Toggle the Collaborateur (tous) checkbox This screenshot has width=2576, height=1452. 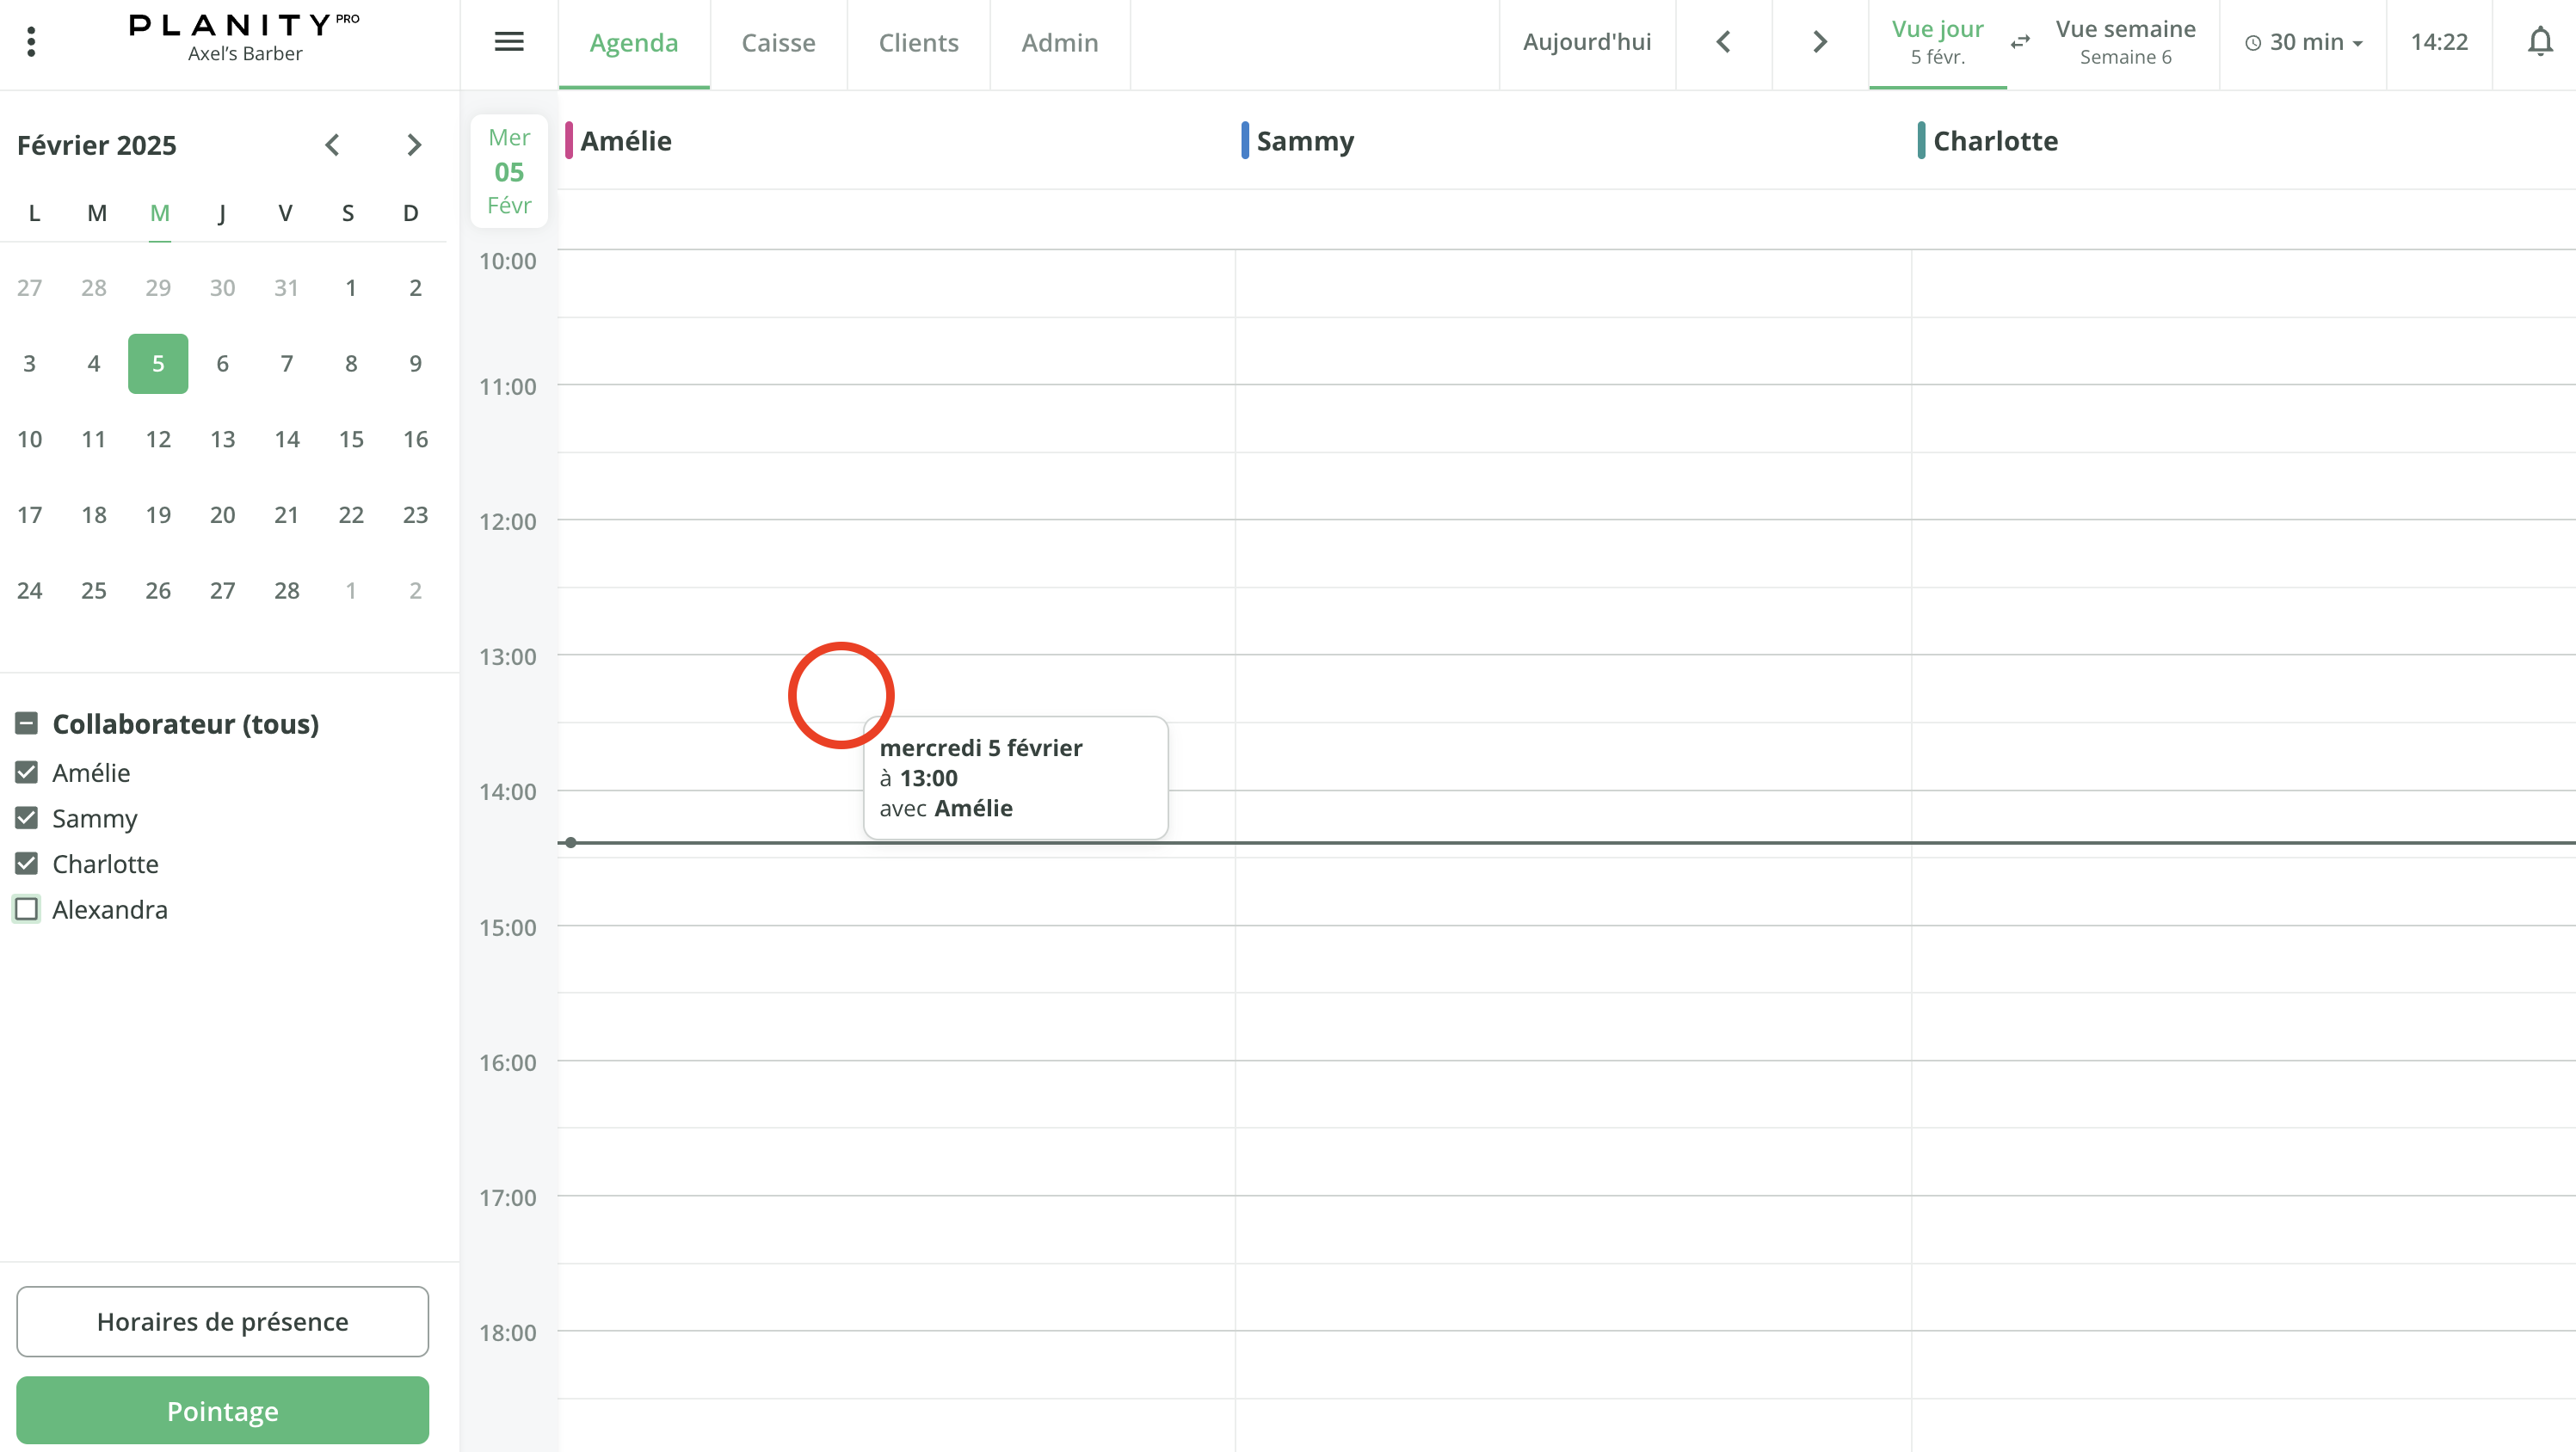point(27,724)
